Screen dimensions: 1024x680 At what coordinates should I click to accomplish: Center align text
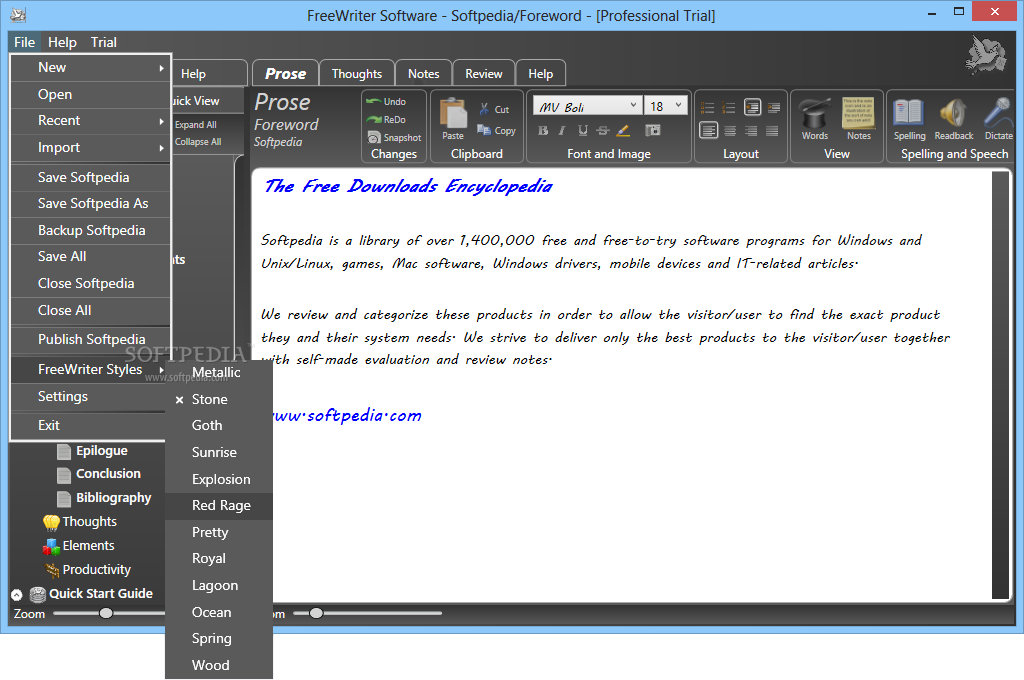[730, 131]
